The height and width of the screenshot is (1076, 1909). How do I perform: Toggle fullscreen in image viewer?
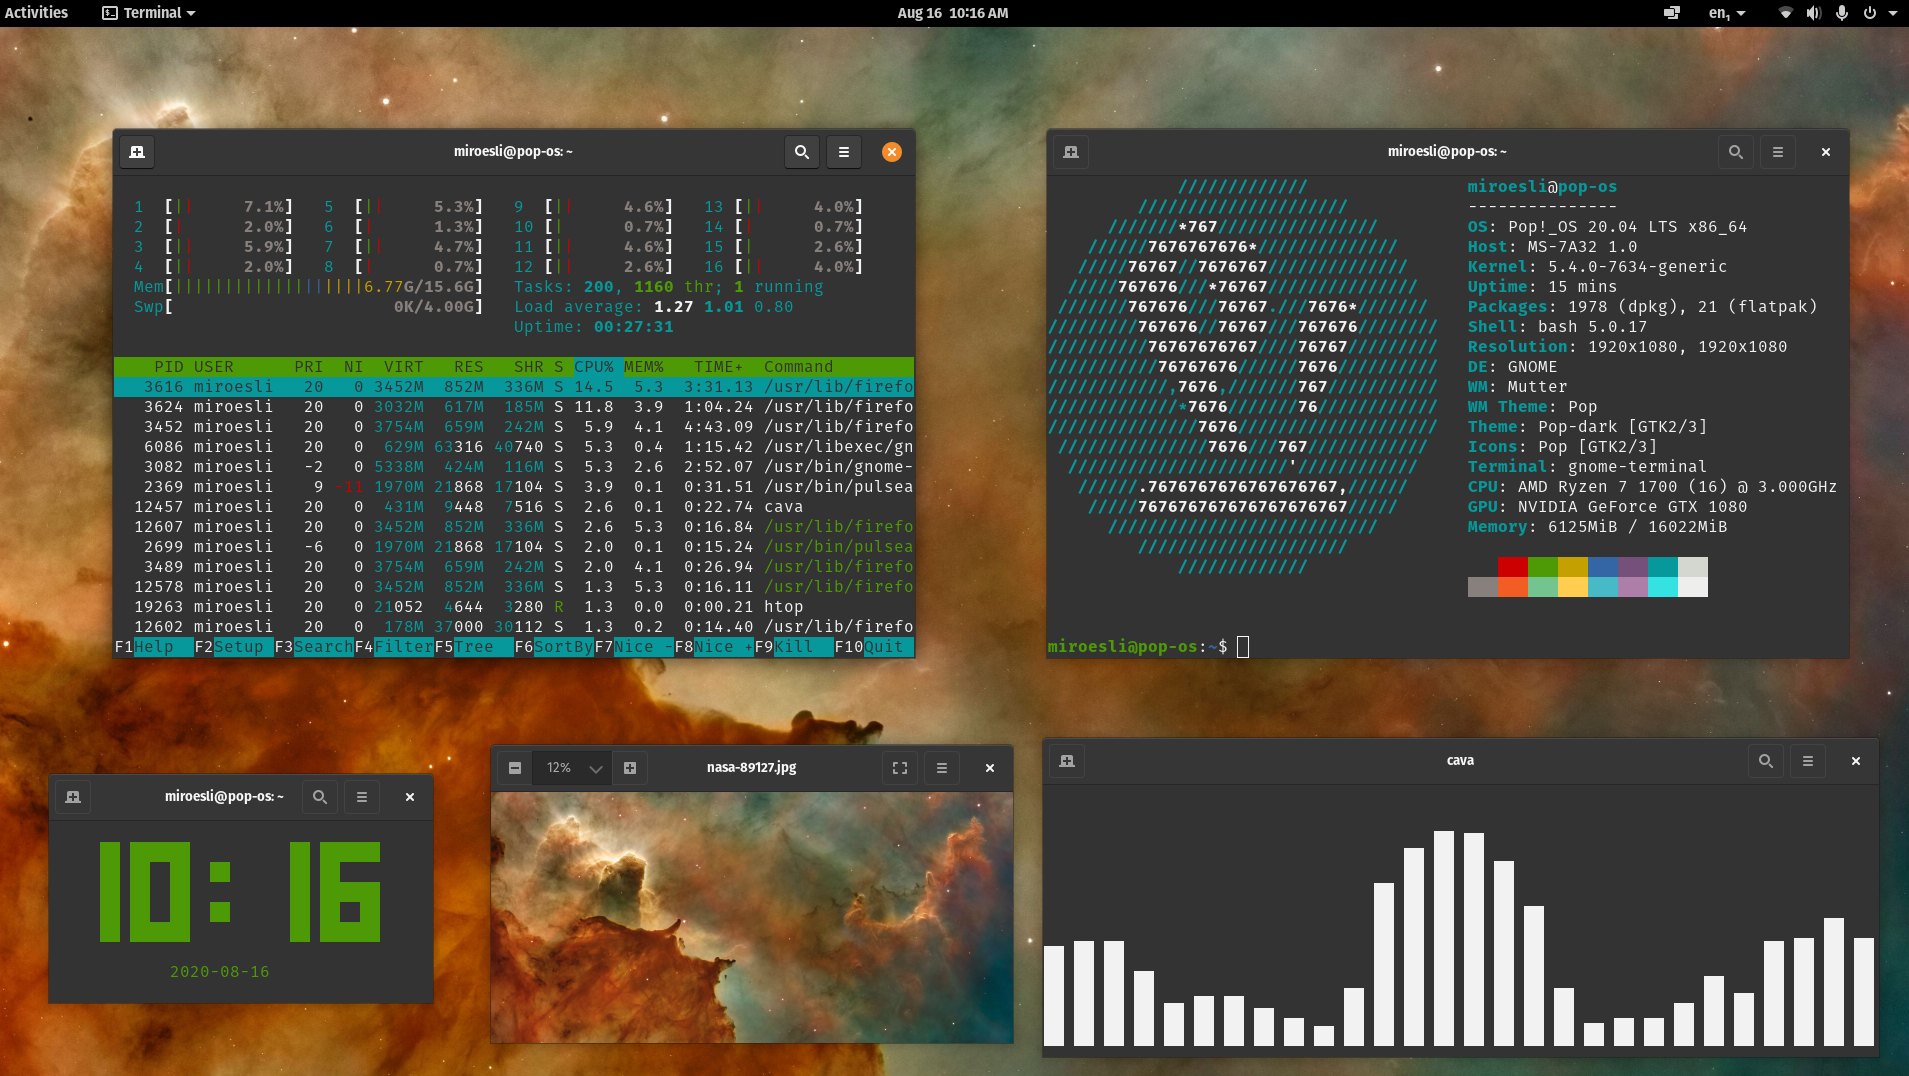point(900,768)
